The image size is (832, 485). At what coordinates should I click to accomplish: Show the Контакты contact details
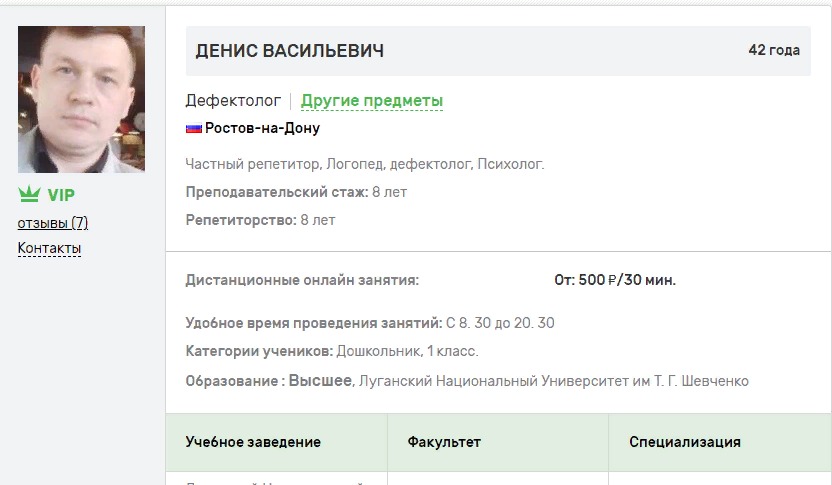click(49, 248)
